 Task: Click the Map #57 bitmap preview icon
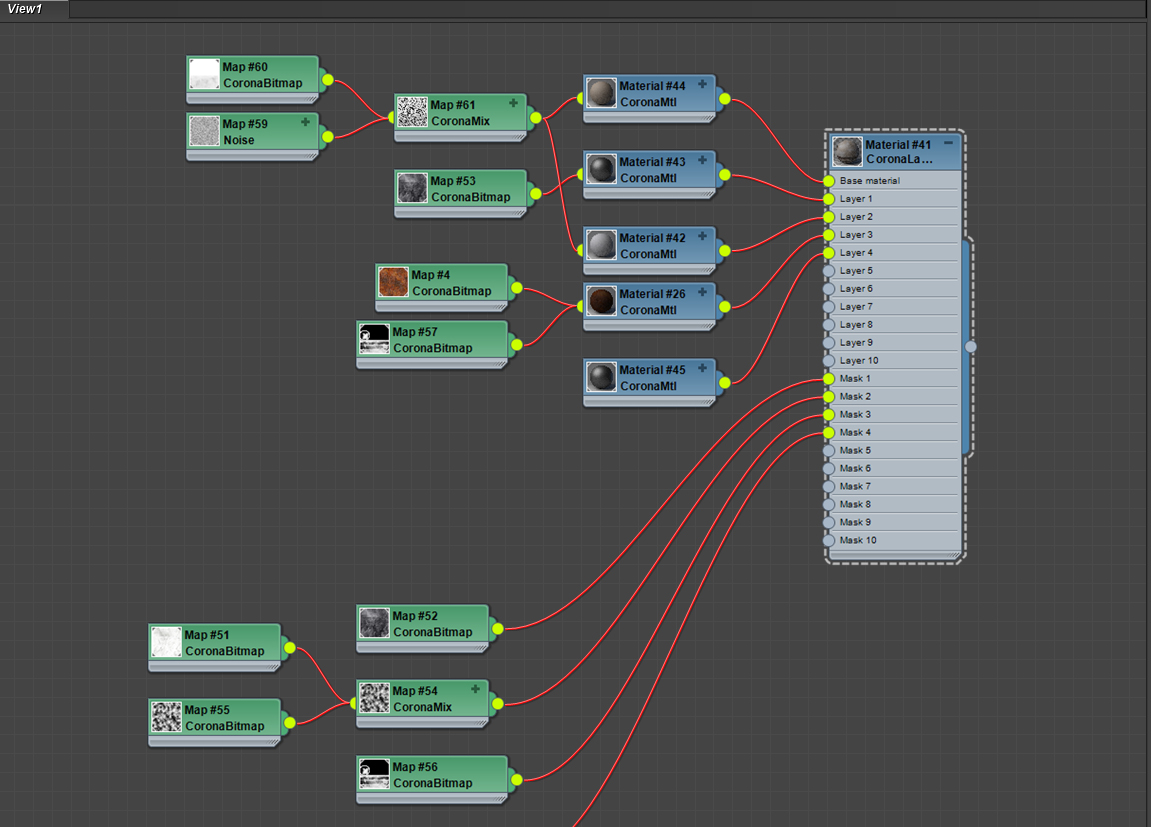[374, 340]
